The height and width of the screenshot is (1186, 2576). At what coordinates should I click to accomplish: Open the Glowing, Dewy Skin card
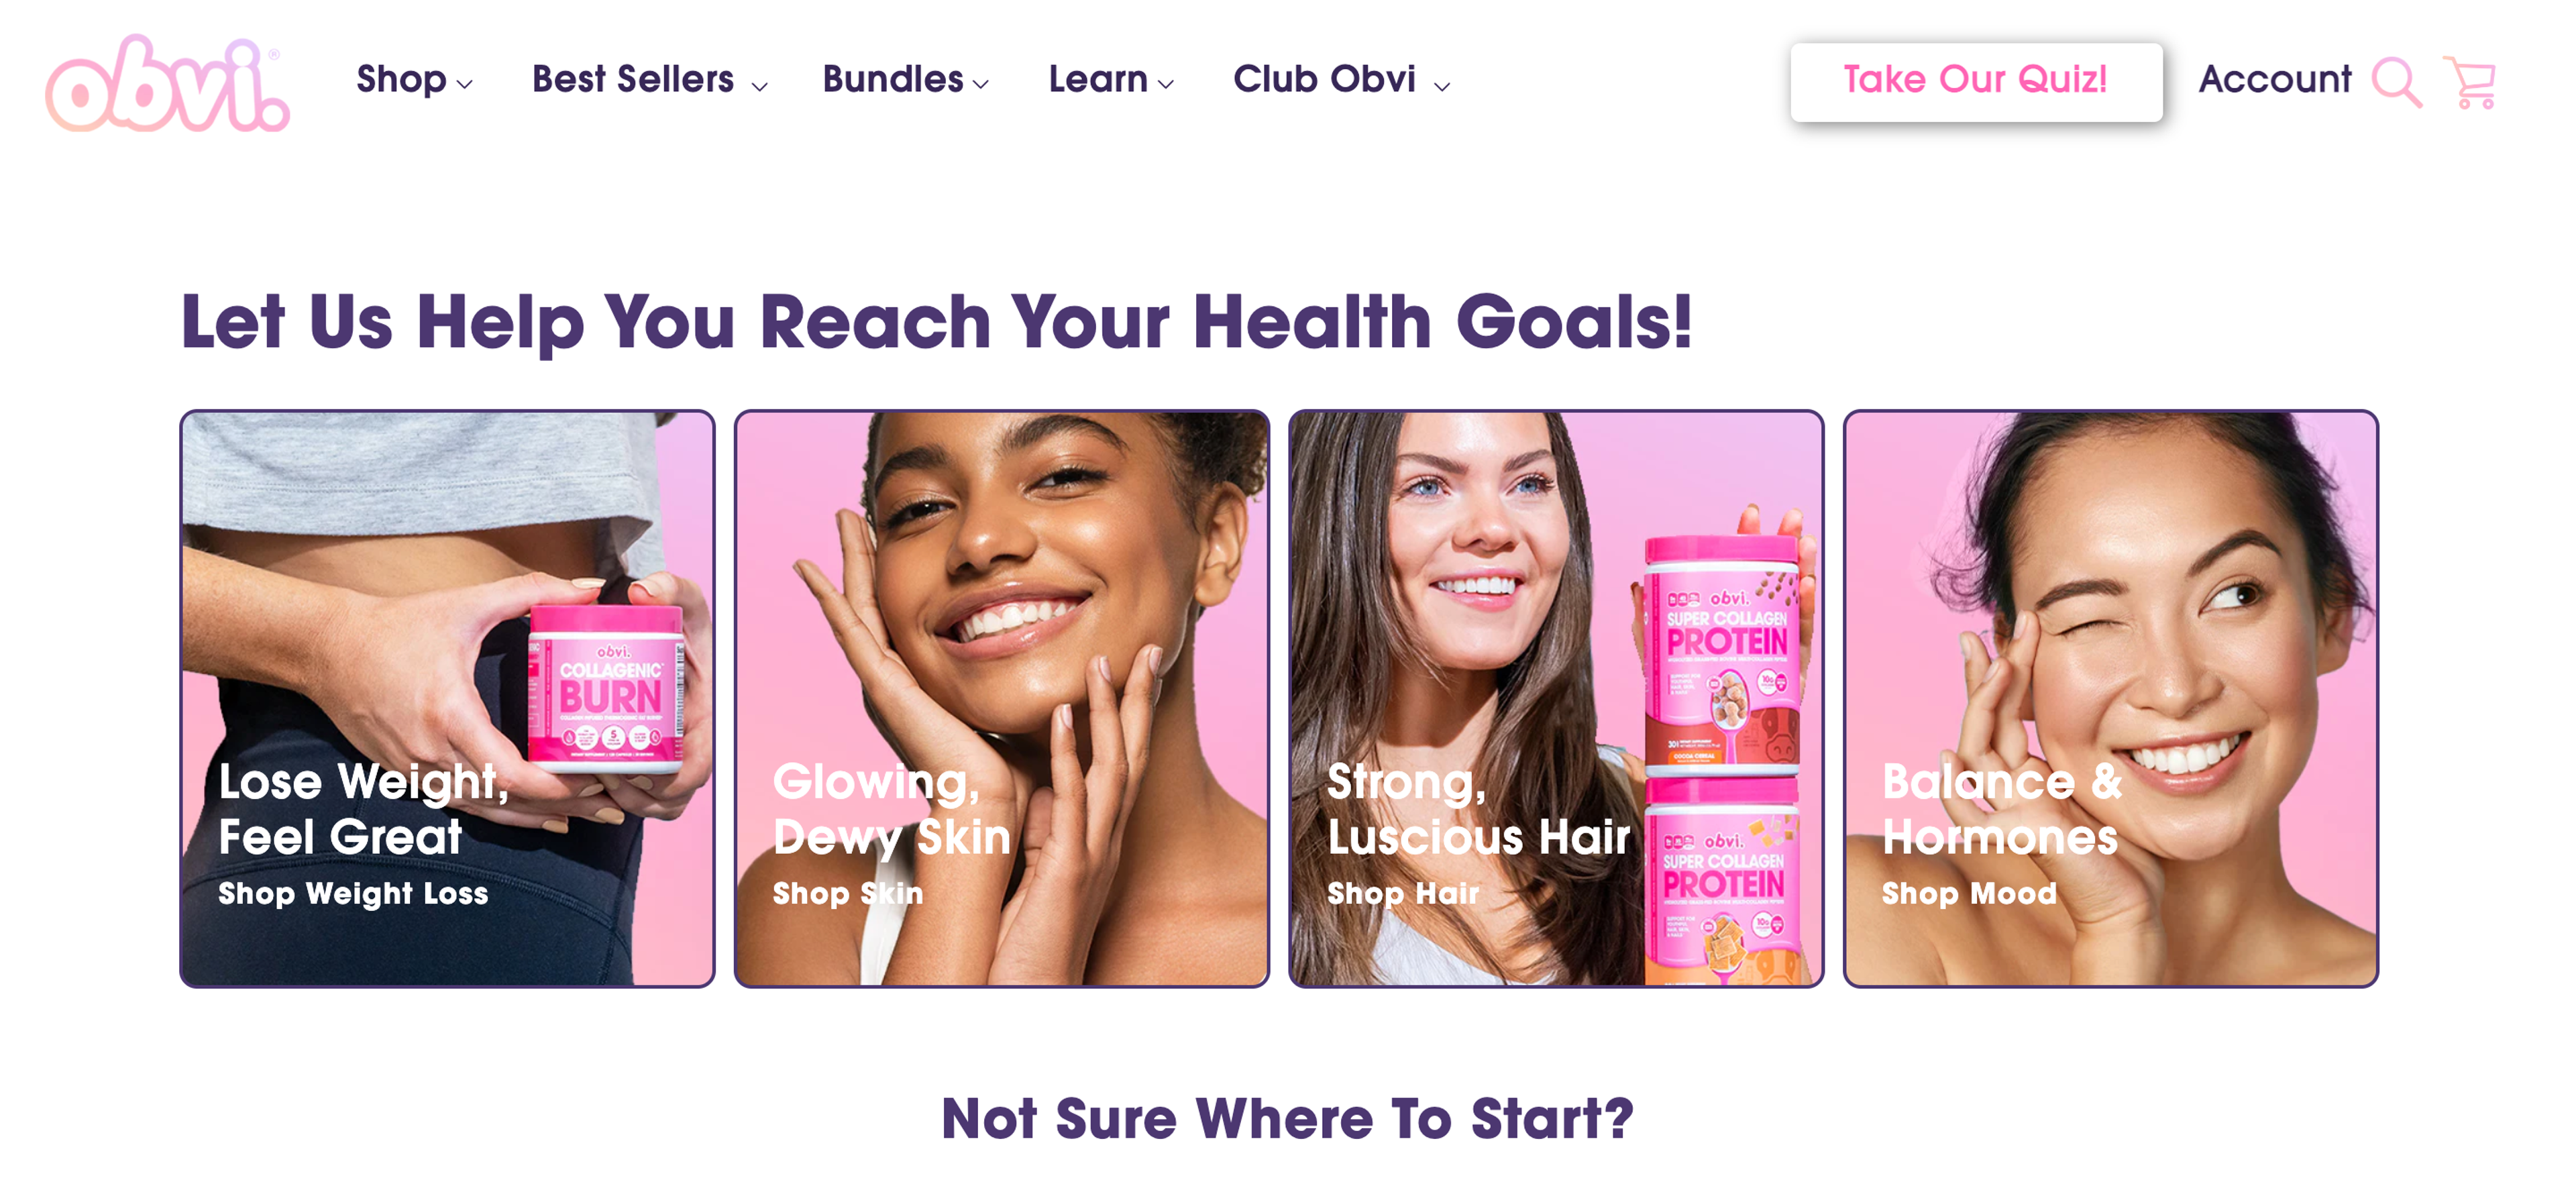point(1001,698)
